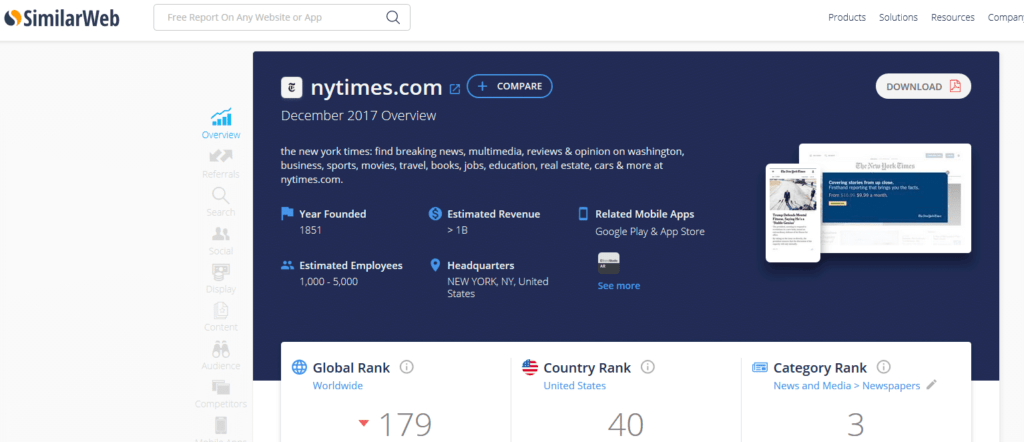Open the Resources menu
This screenshot has height=442, width=1024.
tap(953, 18)
